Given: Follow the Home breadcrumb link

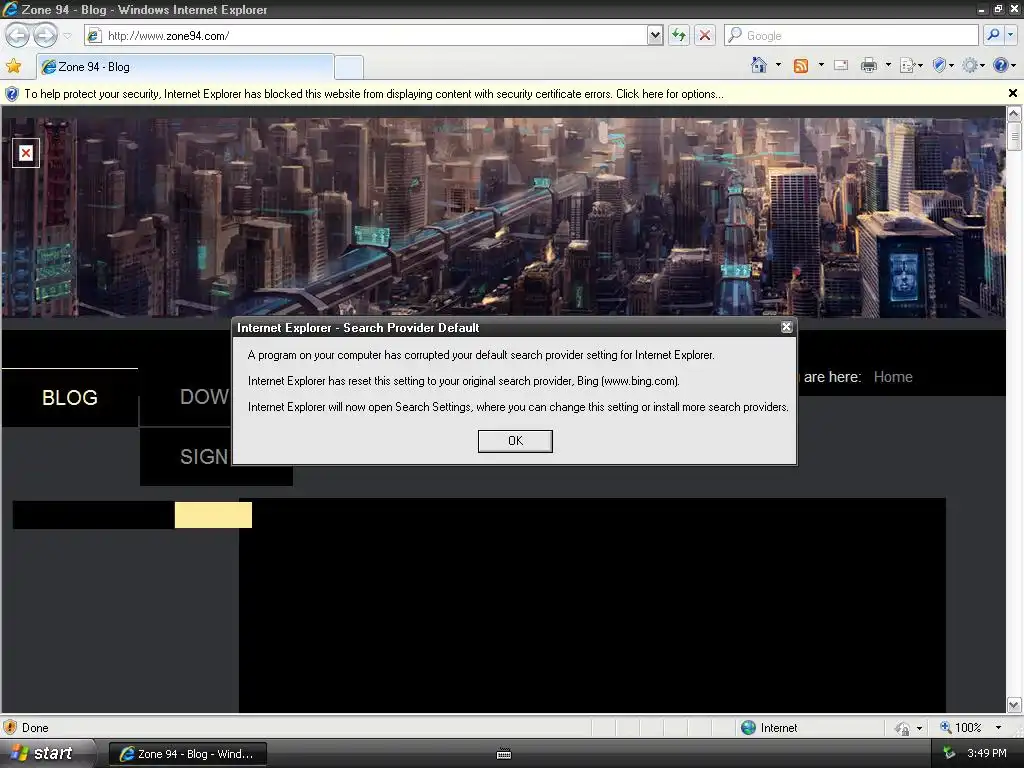Looking at the screenshot, I should click(893, 377).
